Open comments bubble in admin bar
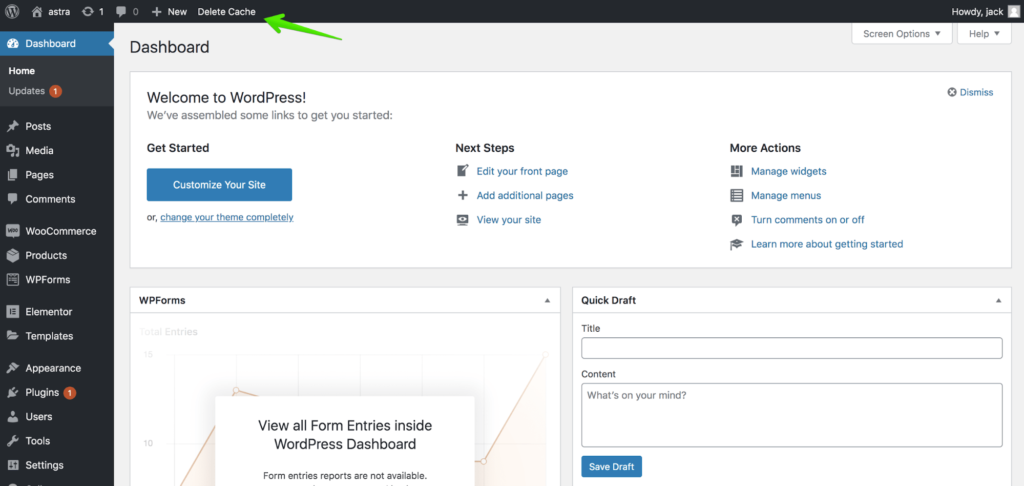 point(121,12)
